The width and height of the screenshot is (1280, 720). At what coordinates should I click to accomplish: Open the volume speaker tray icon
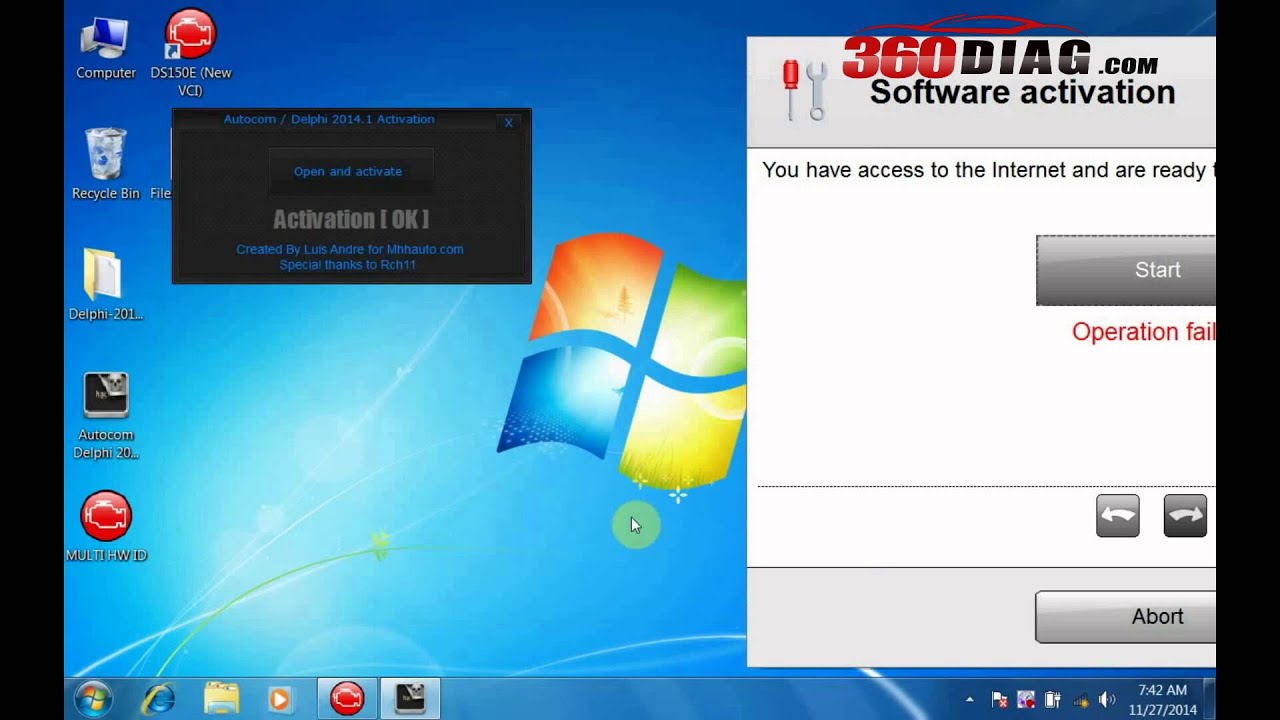1106,700
